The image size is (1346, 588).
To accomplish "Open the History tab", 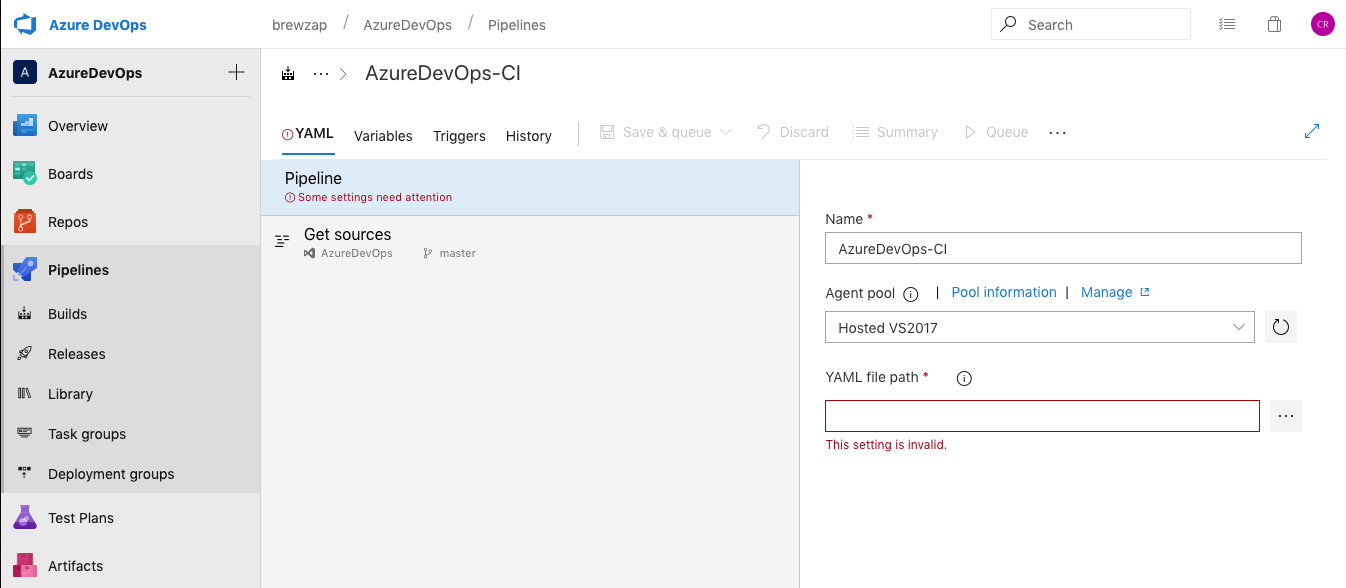I will (x=528, y=136).
